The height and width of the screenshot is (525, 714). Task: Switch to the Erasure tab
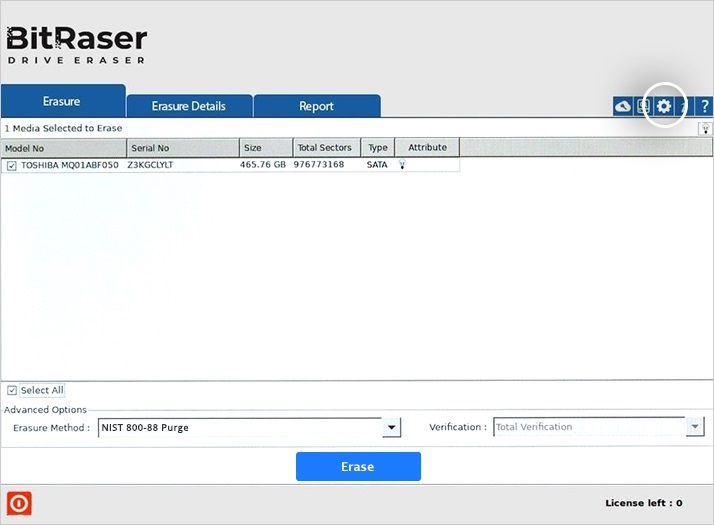(x=63, y=101)
